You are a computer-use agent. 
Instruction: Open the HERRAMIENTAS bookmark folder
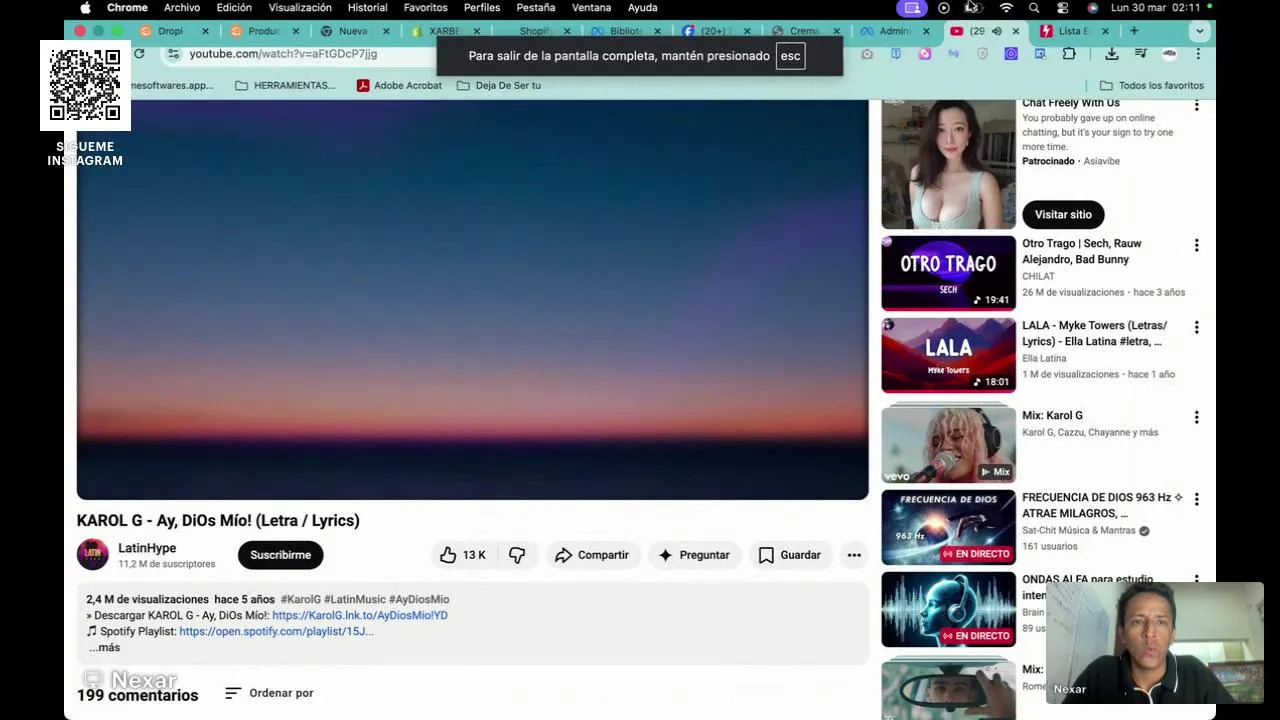285,86
